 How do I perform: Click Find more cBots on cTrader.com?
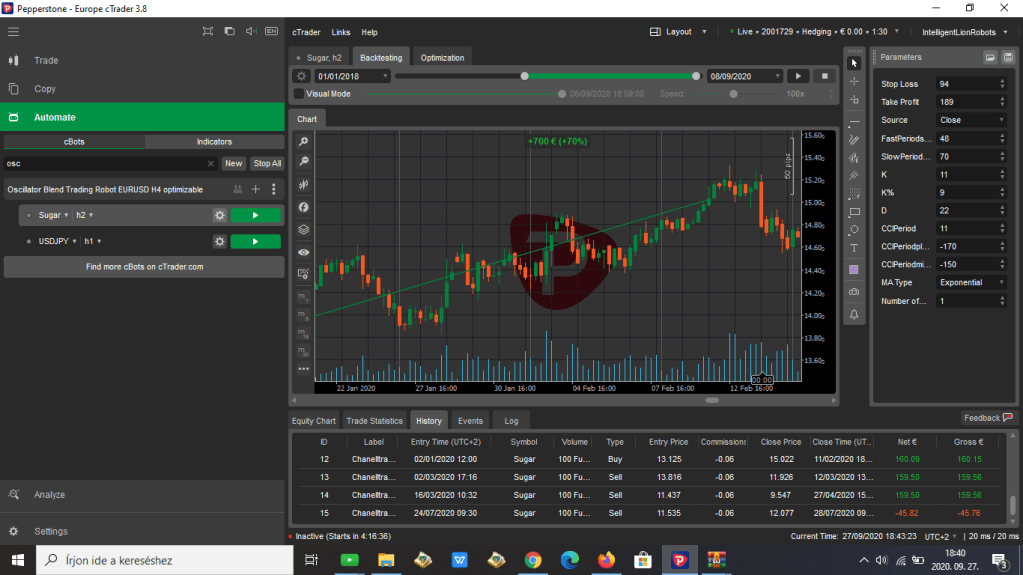[x=144, y=267]
